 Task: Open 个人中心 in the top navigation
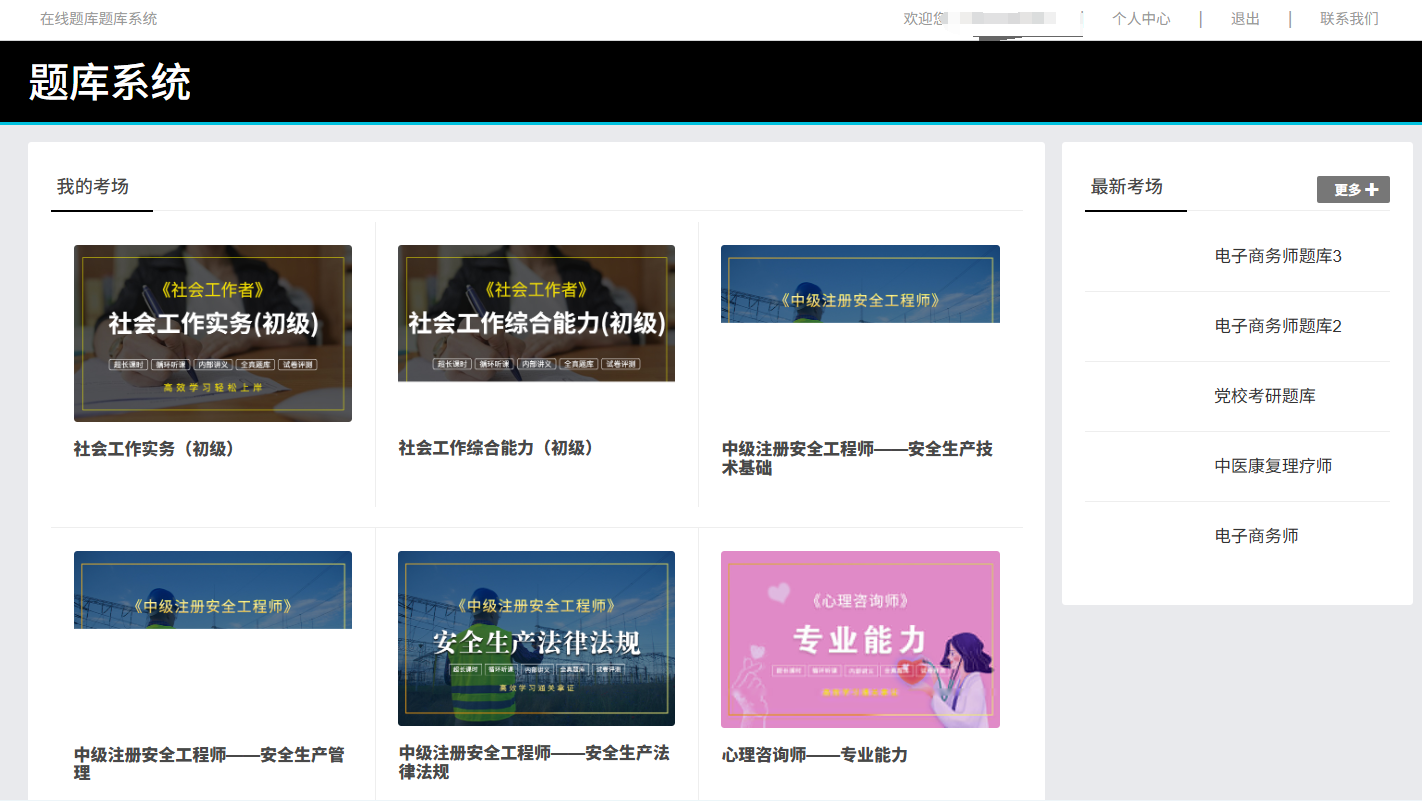[1141, 19]
